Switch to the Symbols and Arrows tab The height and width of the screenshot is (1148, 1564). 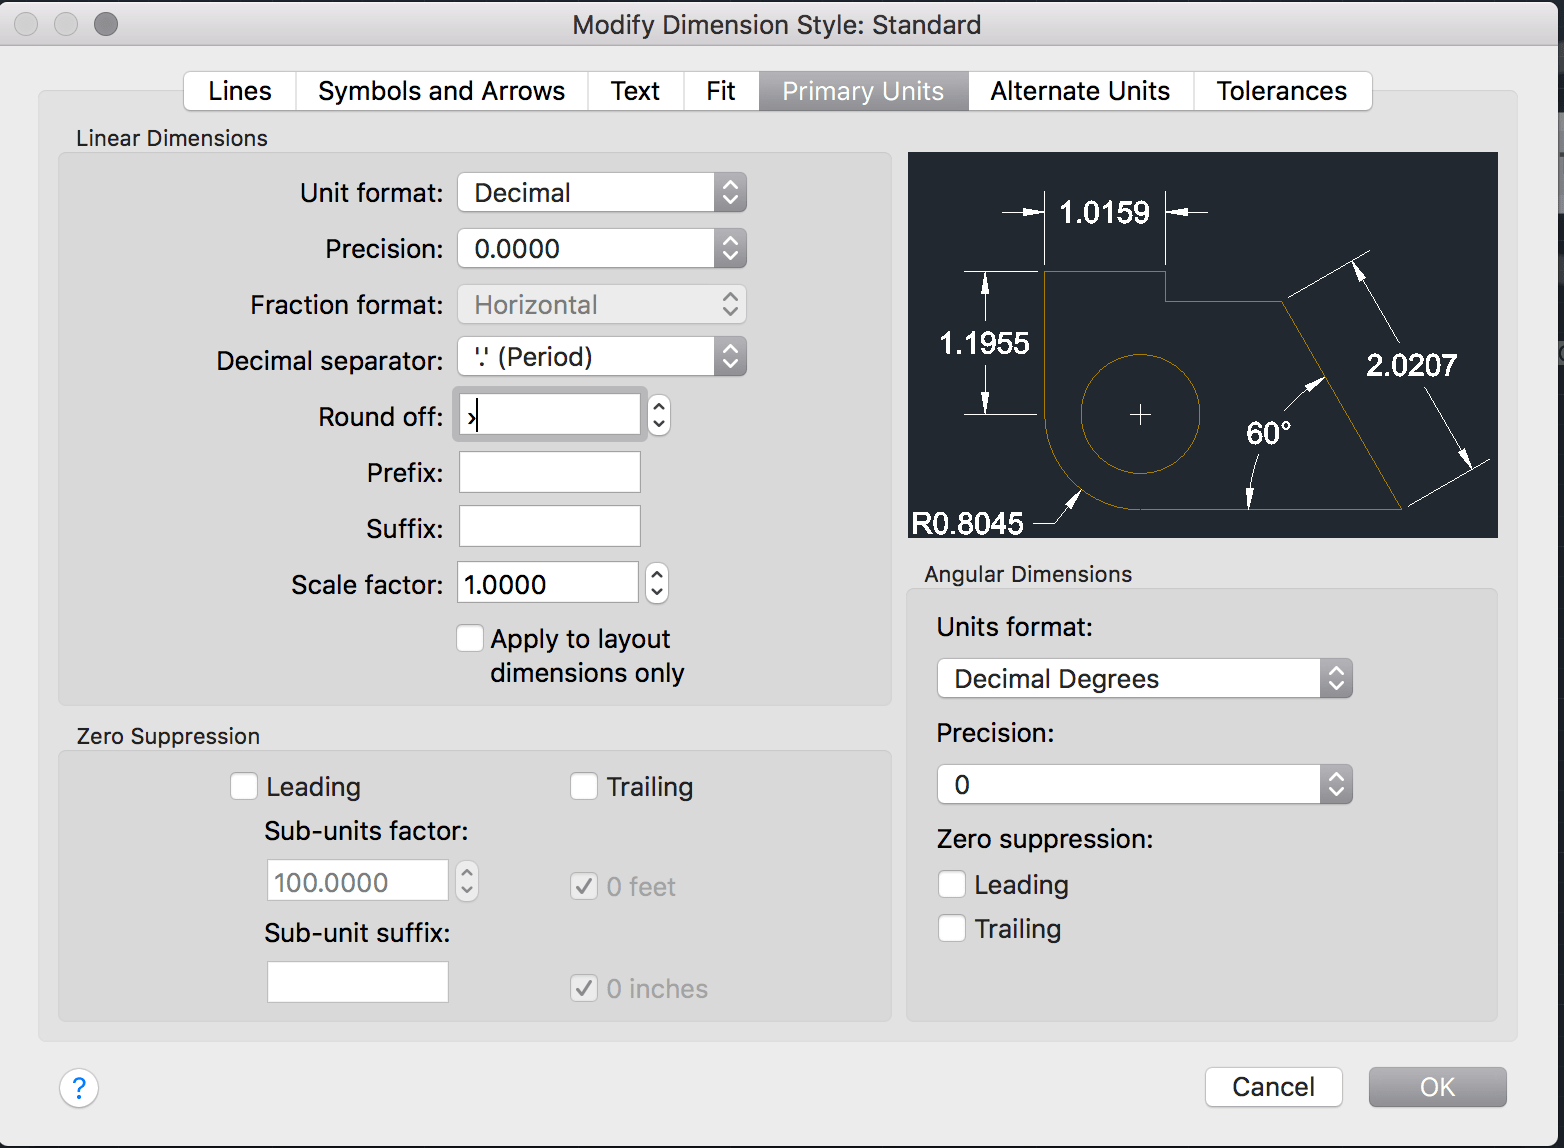click(441, 91)
